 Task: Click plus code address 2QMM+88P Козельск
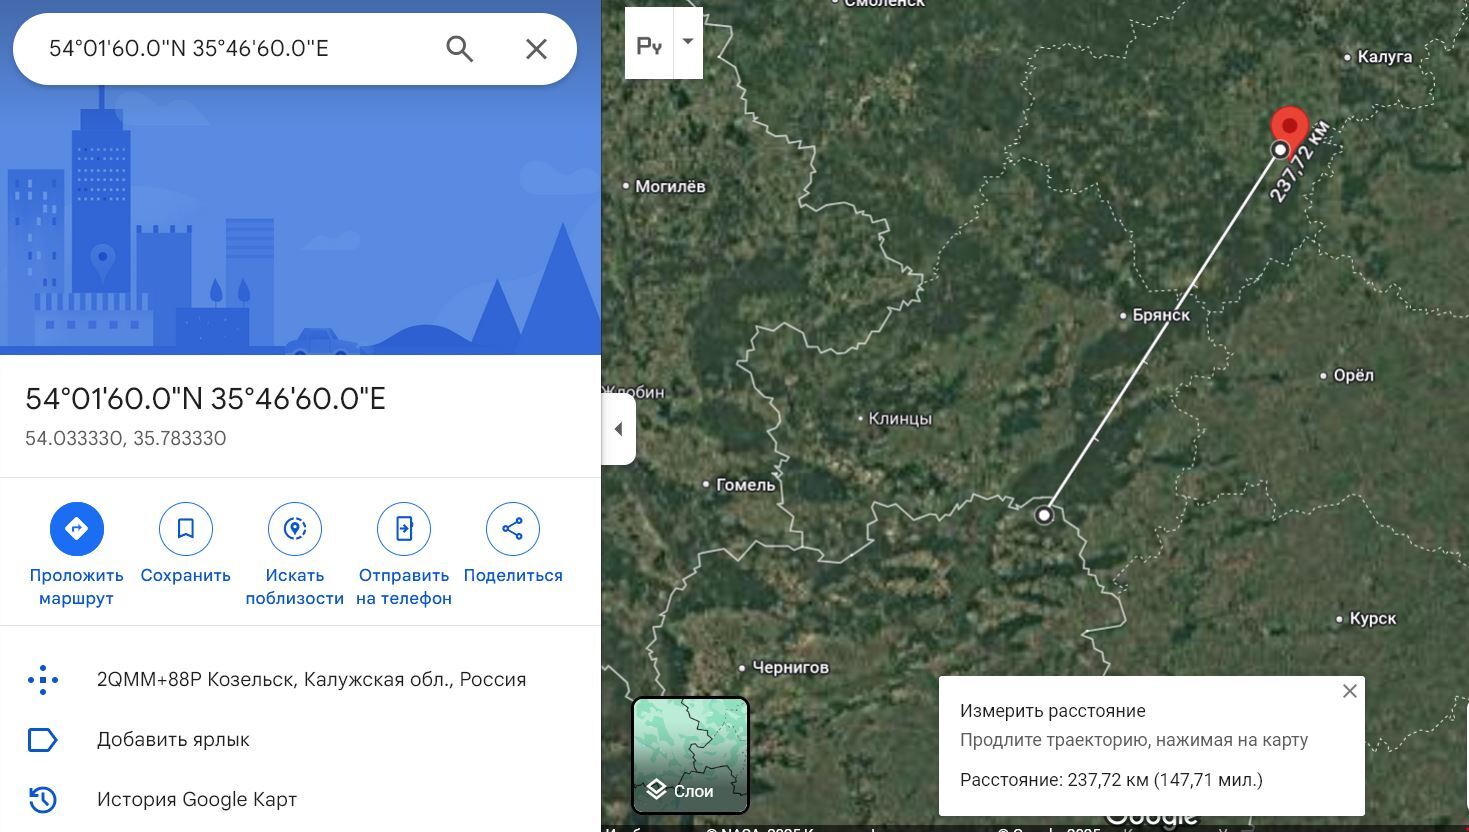311,680
